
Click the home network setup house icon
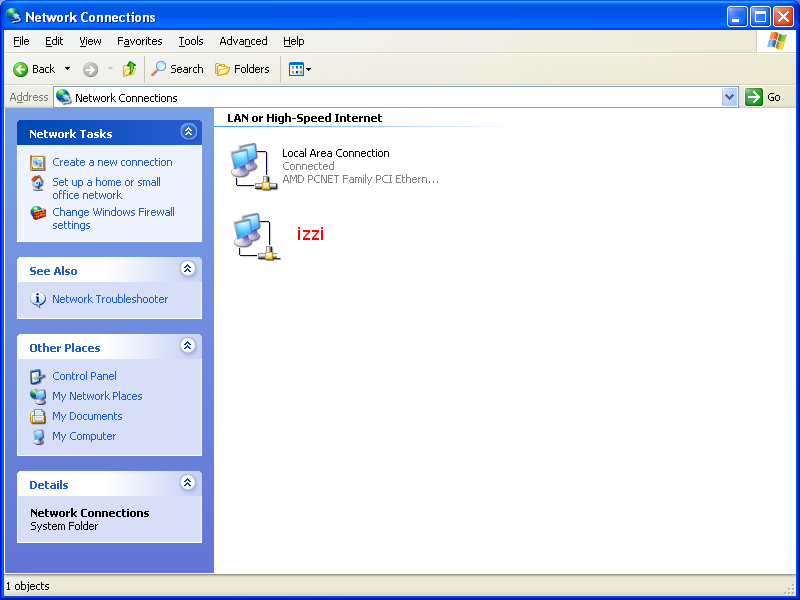click(38, 183)
